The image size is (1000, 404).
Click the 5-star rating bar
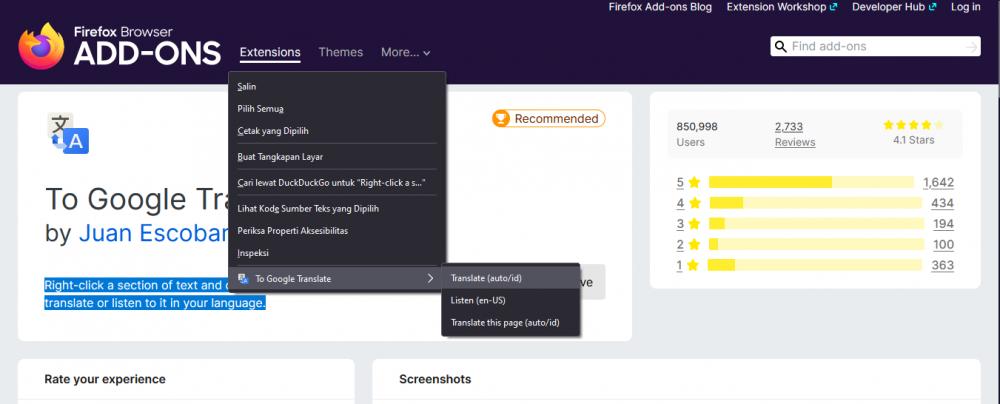point(811,183)
